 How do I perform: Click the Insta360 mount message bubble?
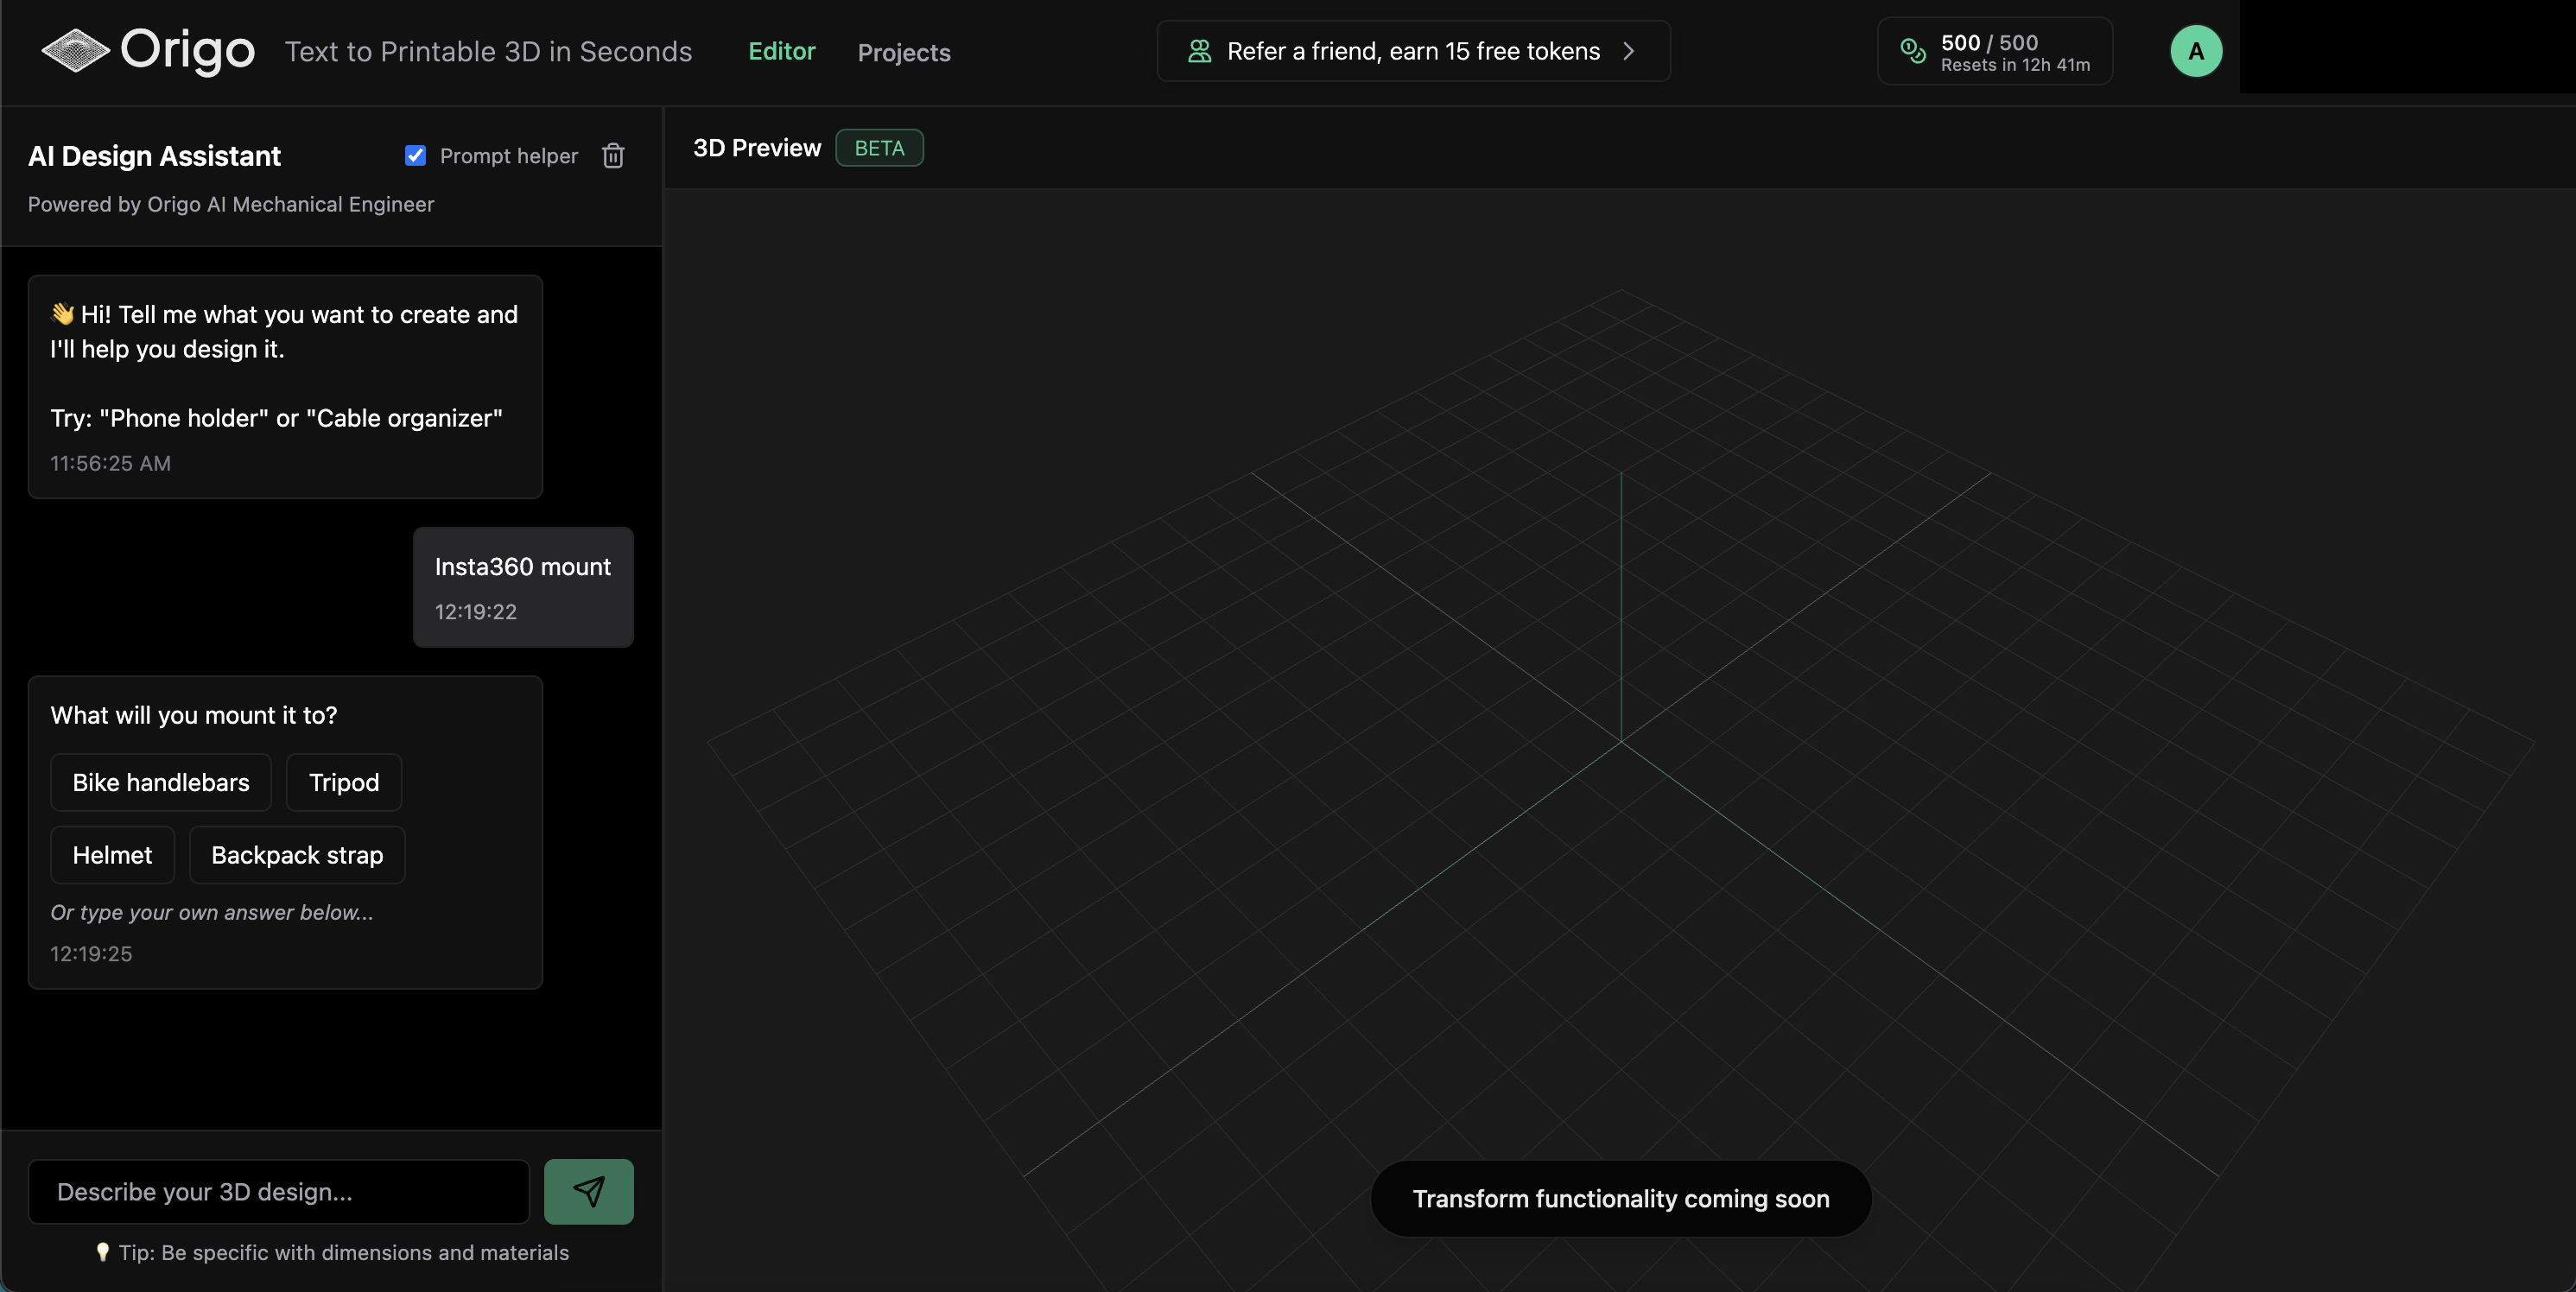(522, 586)
